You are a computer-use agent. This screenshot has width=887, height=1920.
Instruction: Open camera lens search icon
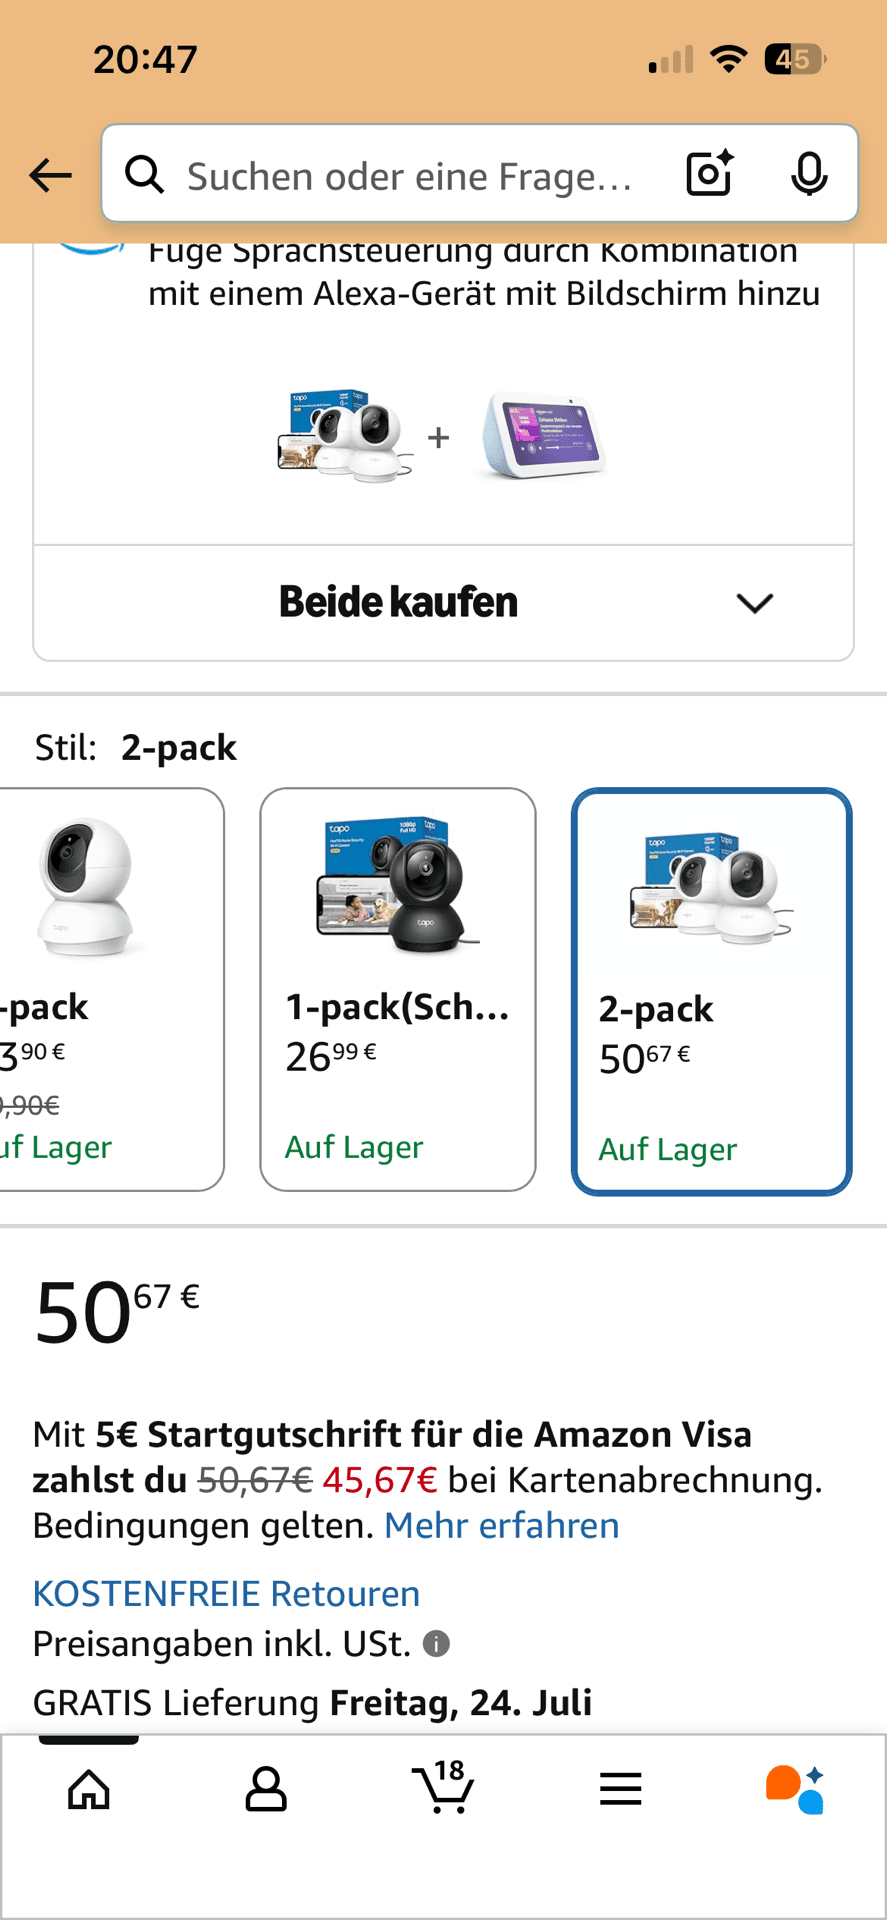coord(710,174)
